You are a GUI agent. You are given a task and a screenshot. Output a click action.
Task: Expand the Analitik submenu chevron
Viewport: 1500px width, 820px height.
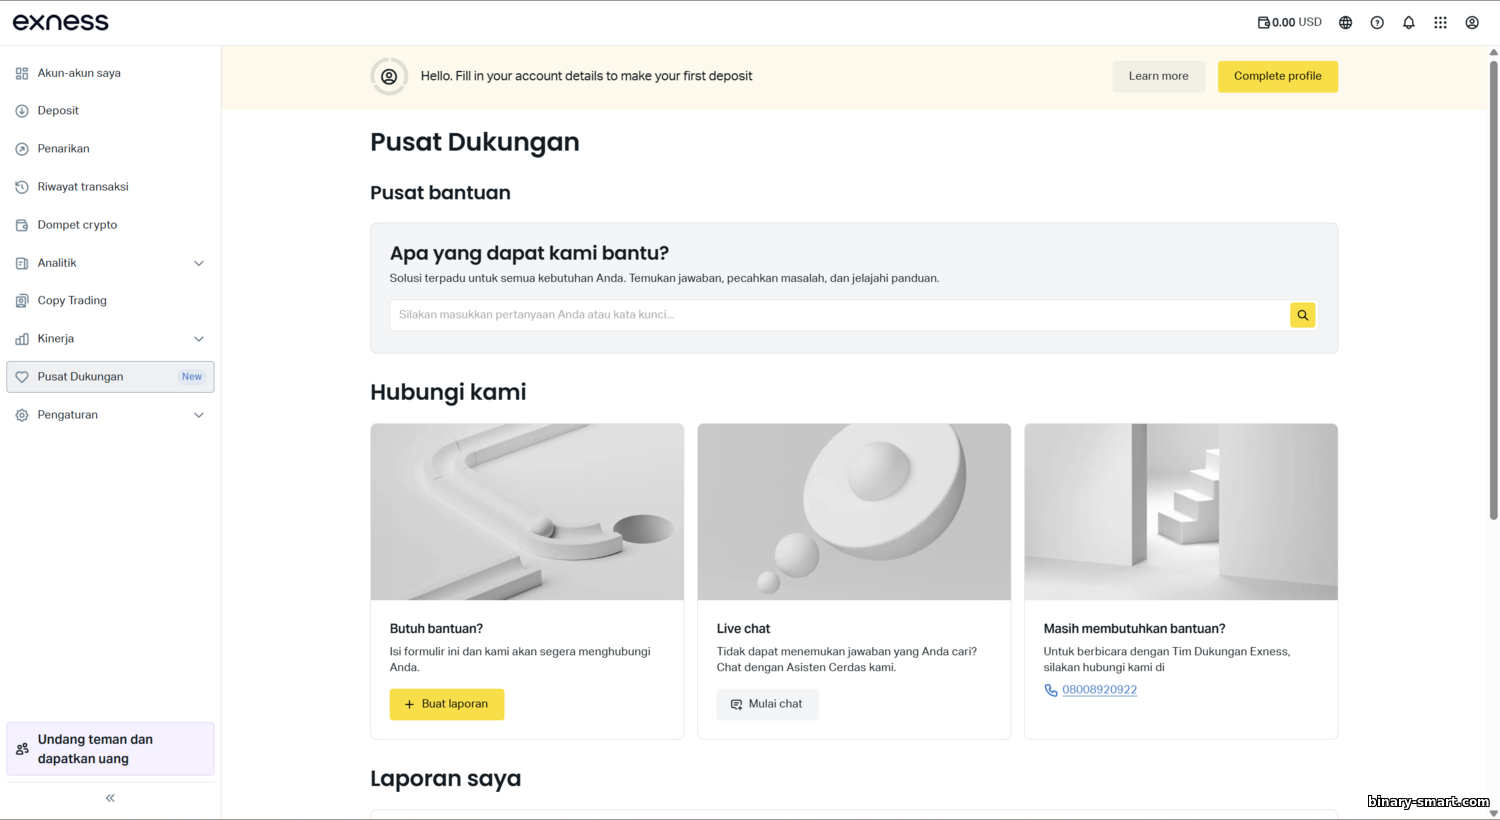coord(199,263)
